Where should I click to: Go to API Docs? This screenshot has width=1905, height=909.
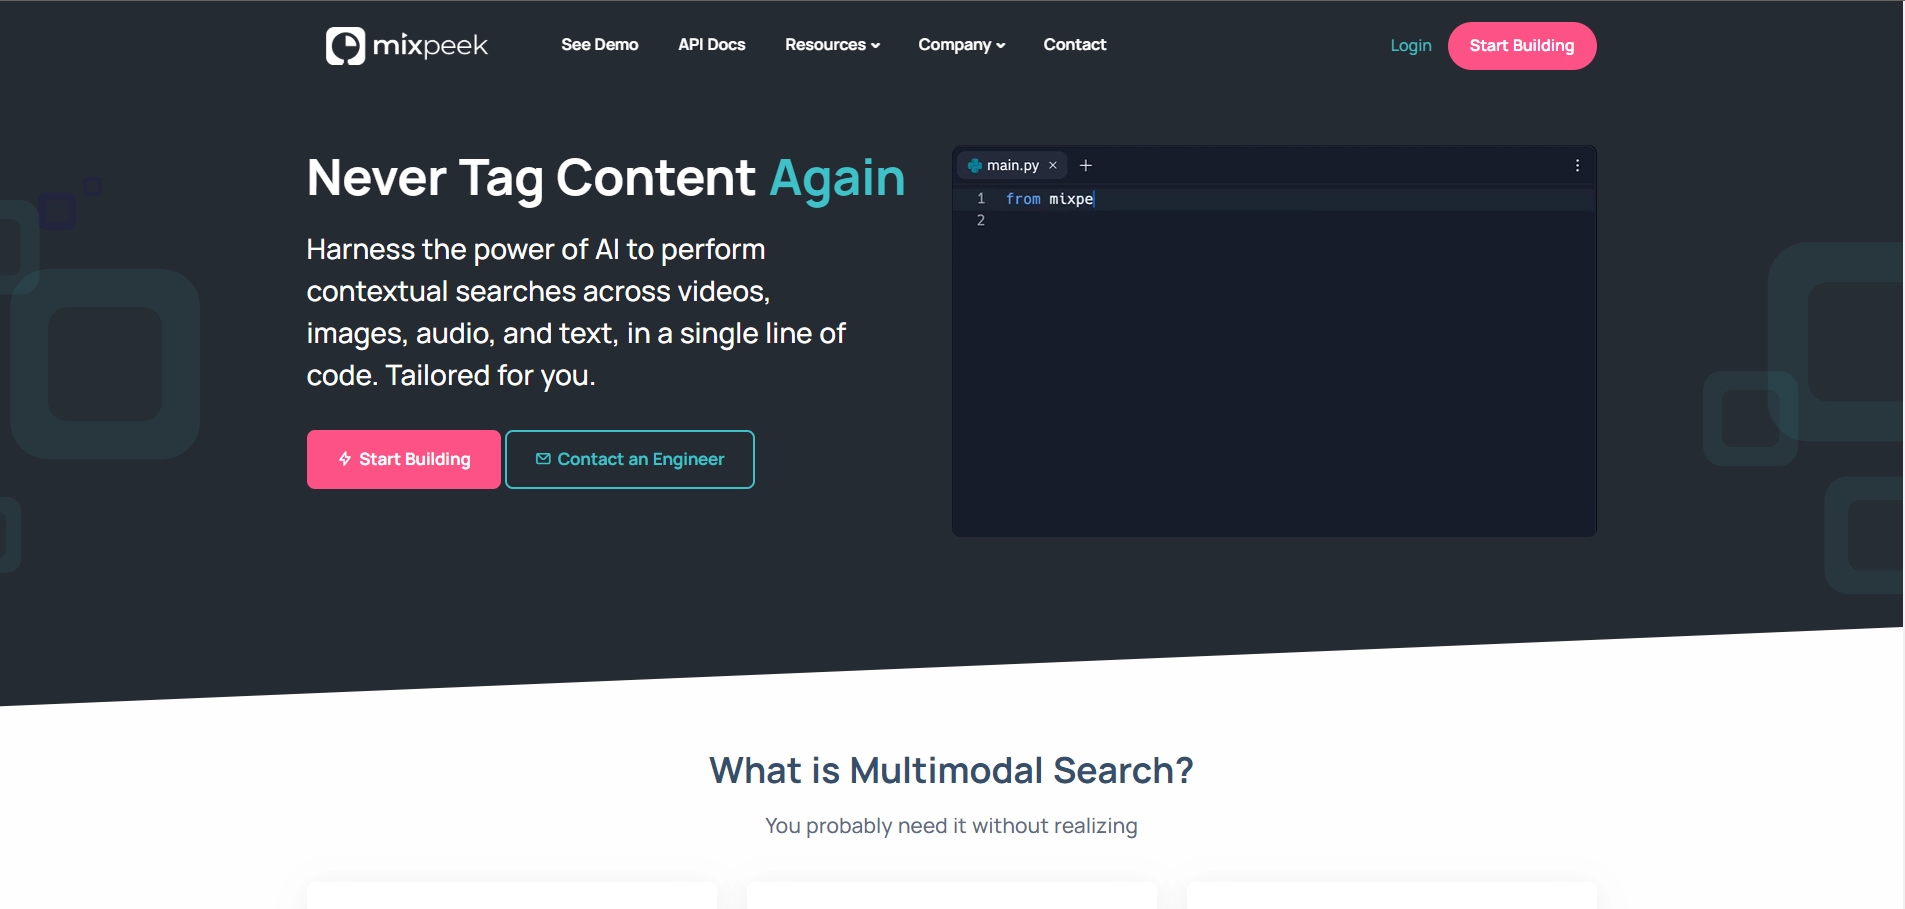click(x=712, y=45)
